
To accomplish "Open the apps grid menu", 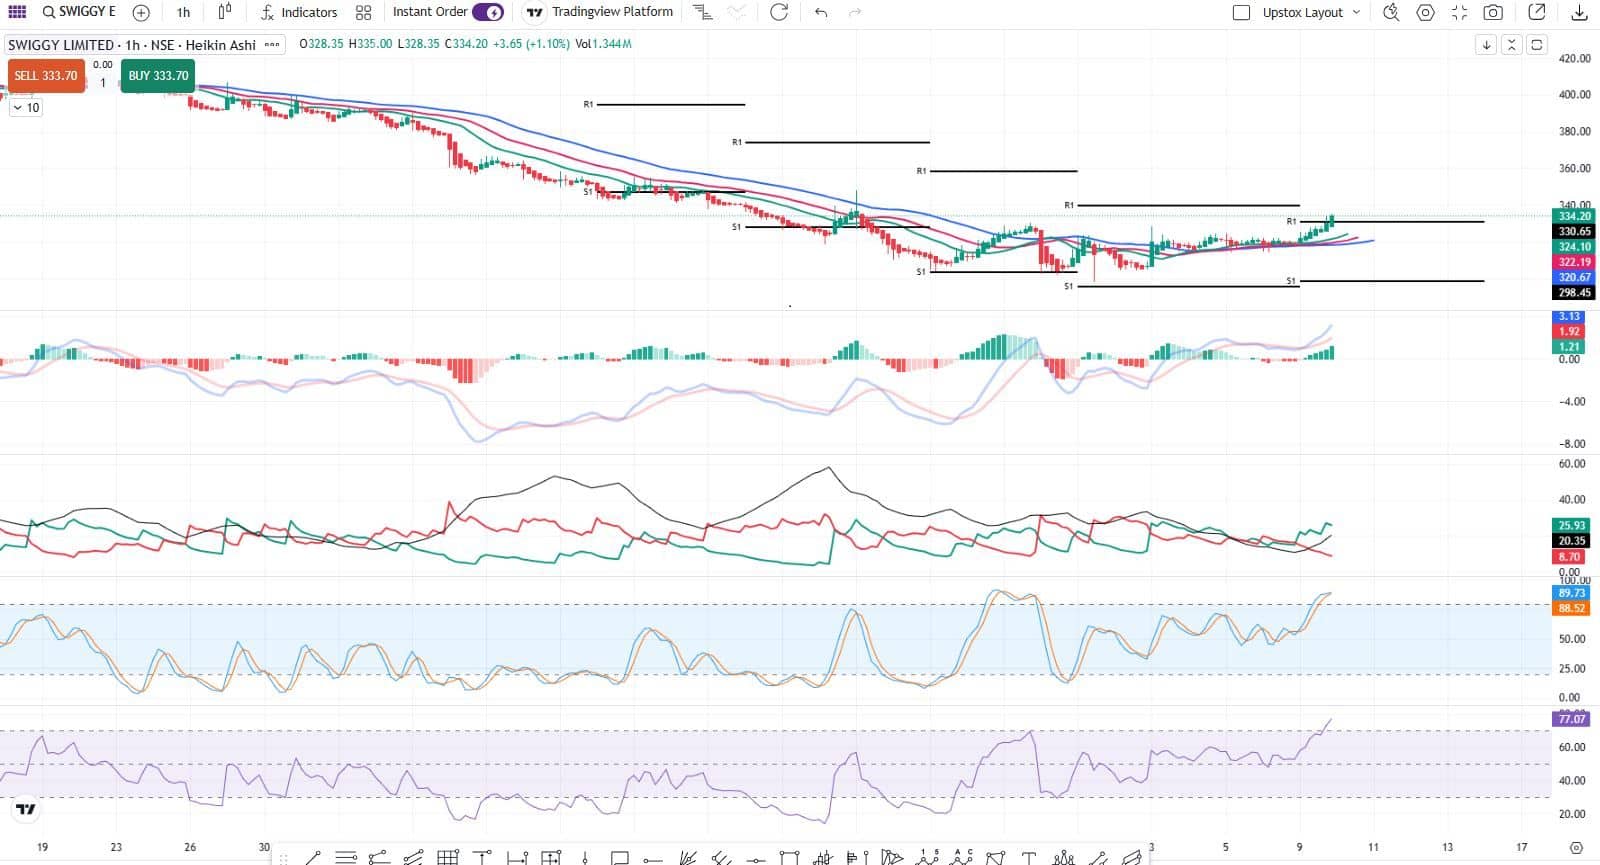I will (x=17, y=12).
